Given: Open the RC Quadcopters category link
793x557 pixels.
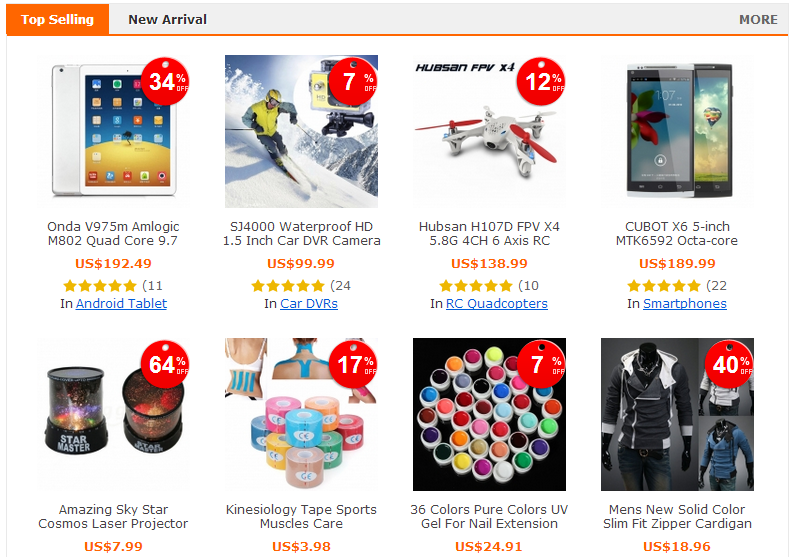Looking at the screenshot, I should coord(497,304).
